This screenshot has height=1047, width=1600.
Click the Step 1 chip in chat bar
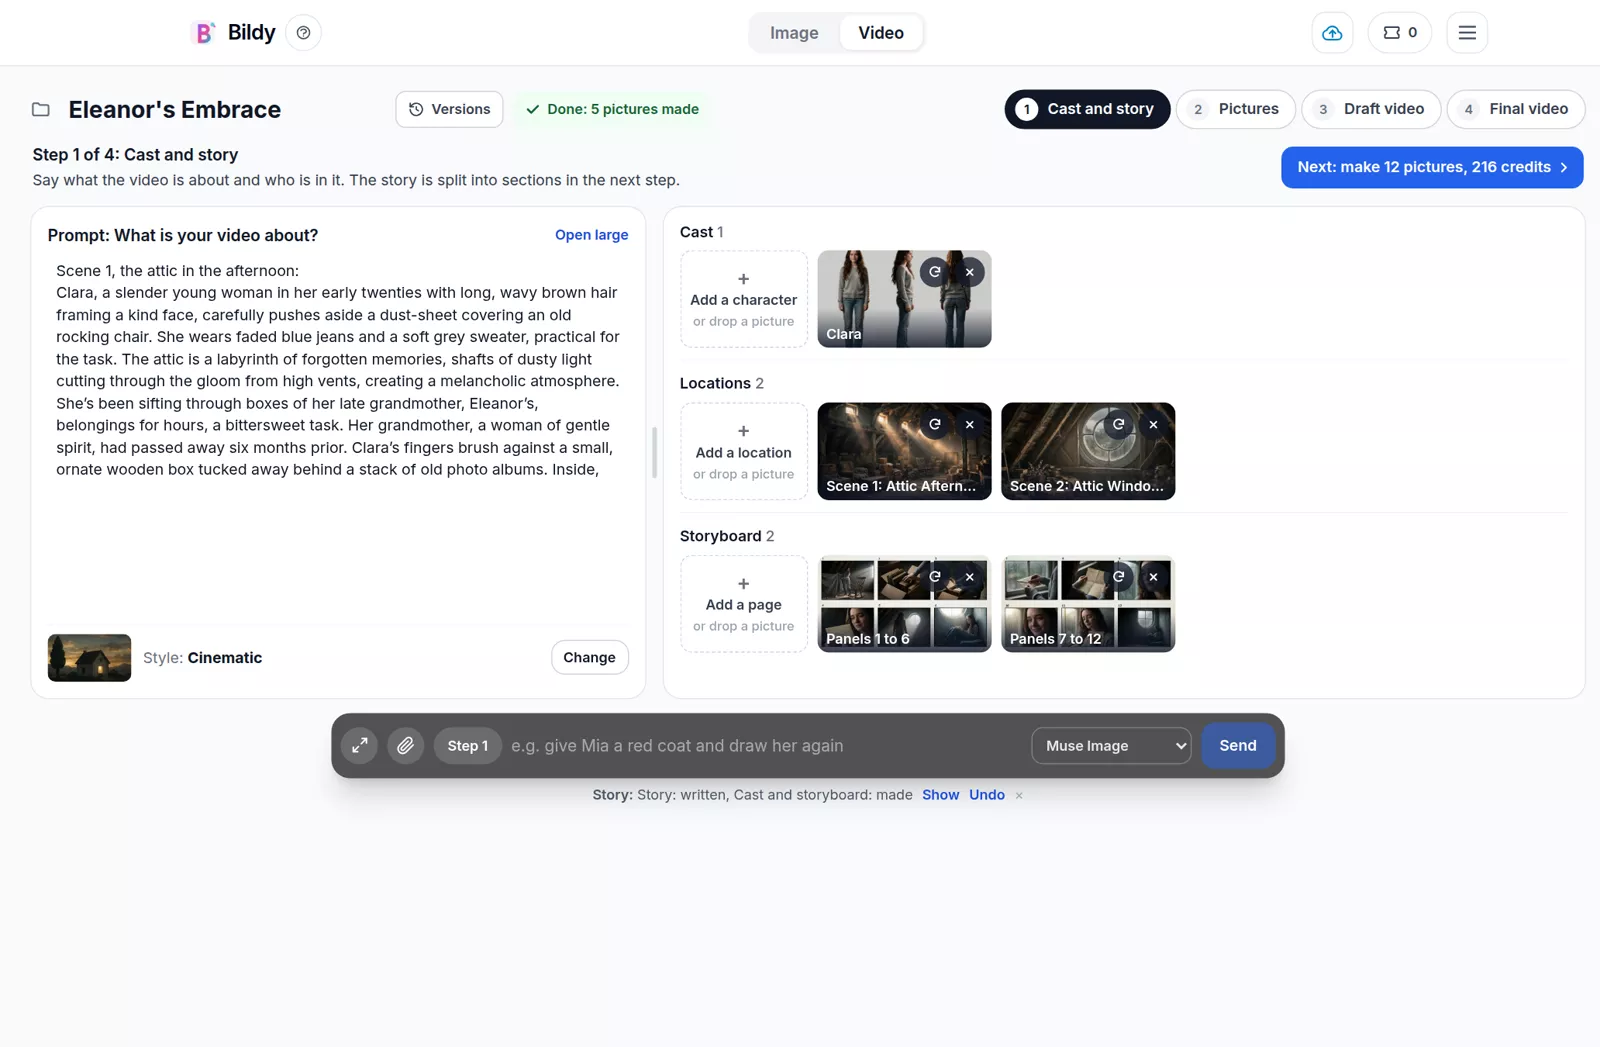click(467, 746)
